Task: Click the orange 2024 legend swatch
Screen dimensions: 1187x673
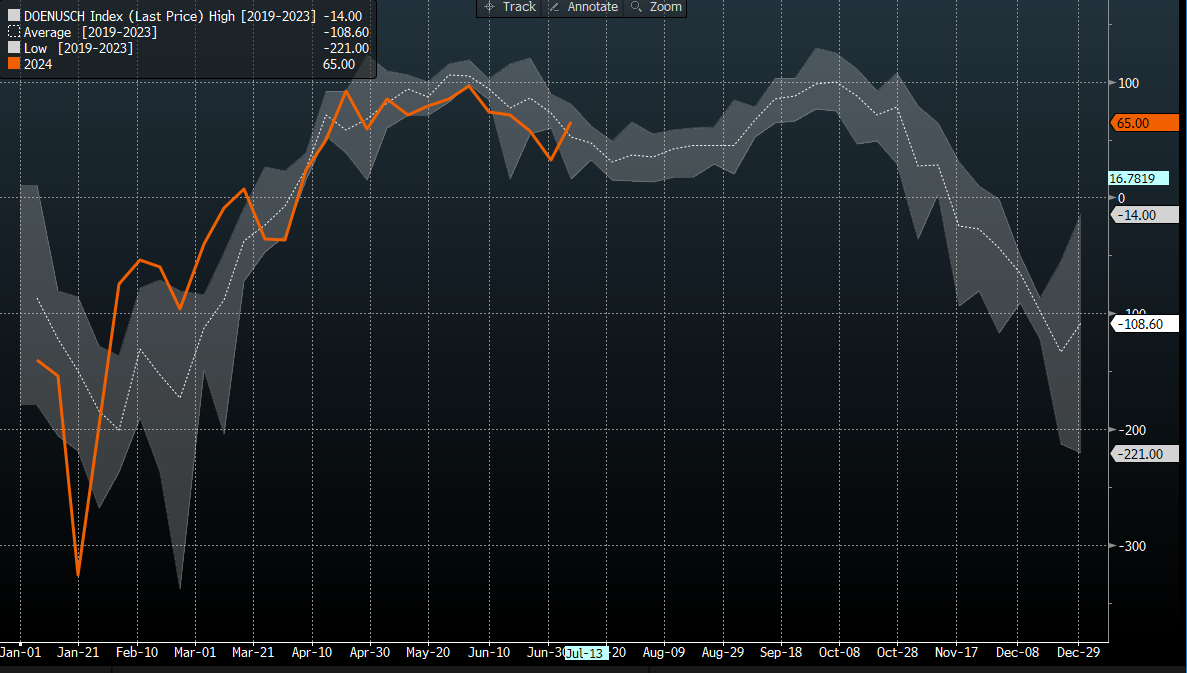Action: pyautogui.click(x=14, y=64)
